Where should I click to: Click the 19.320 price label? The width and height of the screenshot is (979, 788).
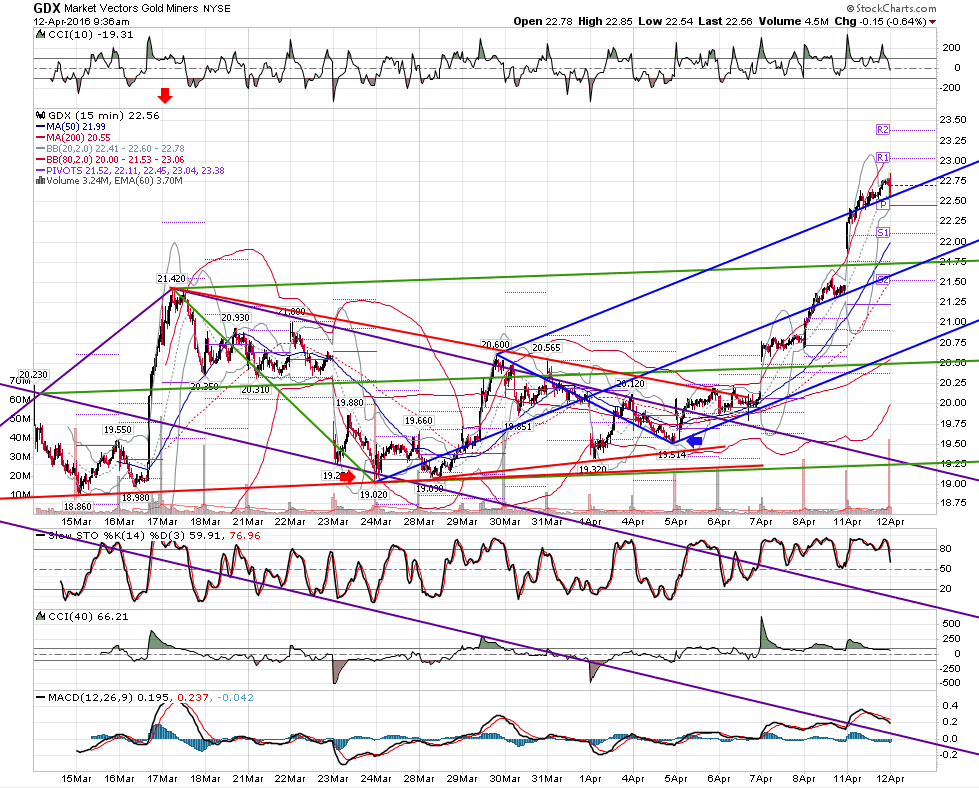pos(593,469)
